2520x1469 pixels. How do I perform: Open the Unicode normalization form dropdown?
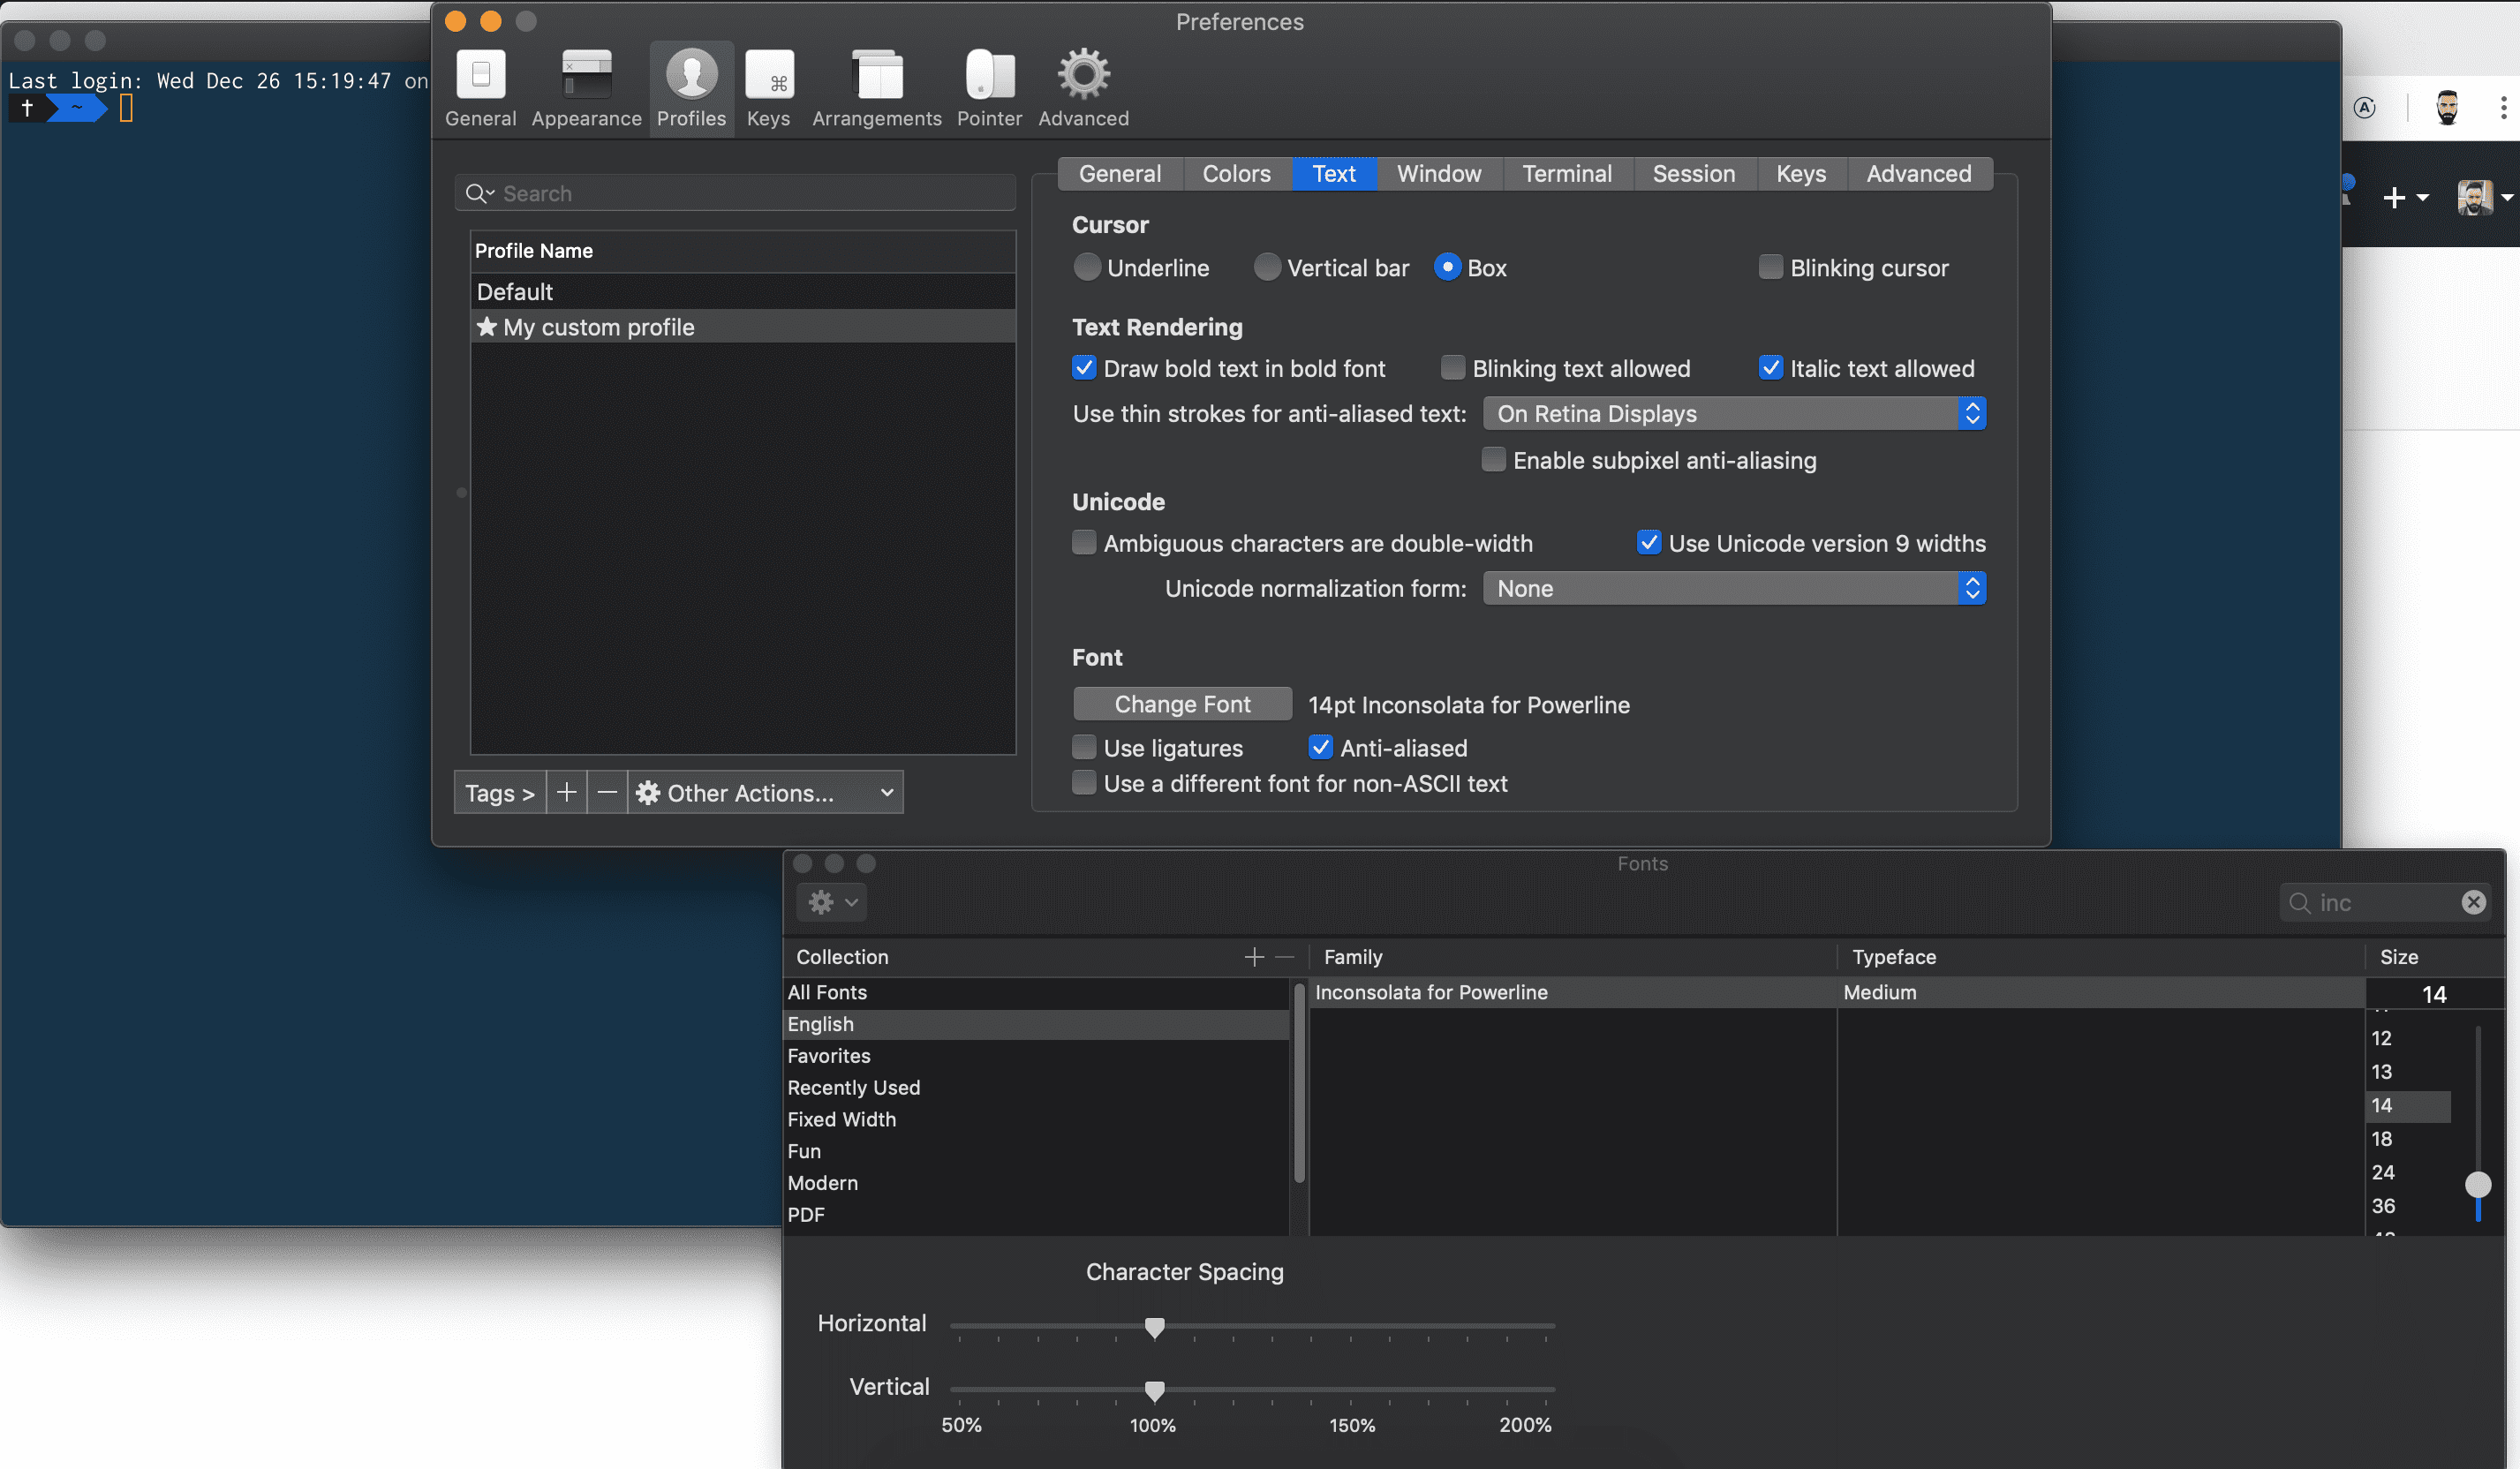pyautogui.click(x=1734, y=588)
